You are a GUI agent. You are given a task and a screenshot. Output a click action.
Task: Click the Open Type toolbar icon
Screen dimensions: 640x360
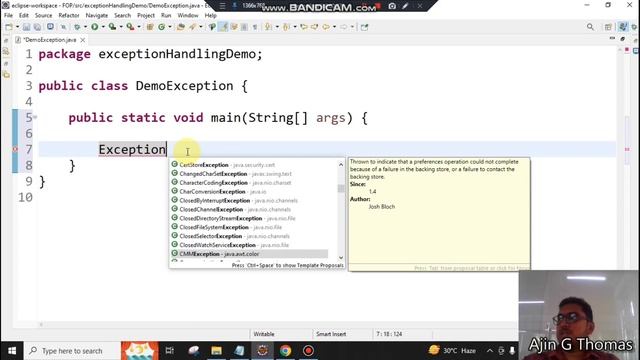pos(181,27)
